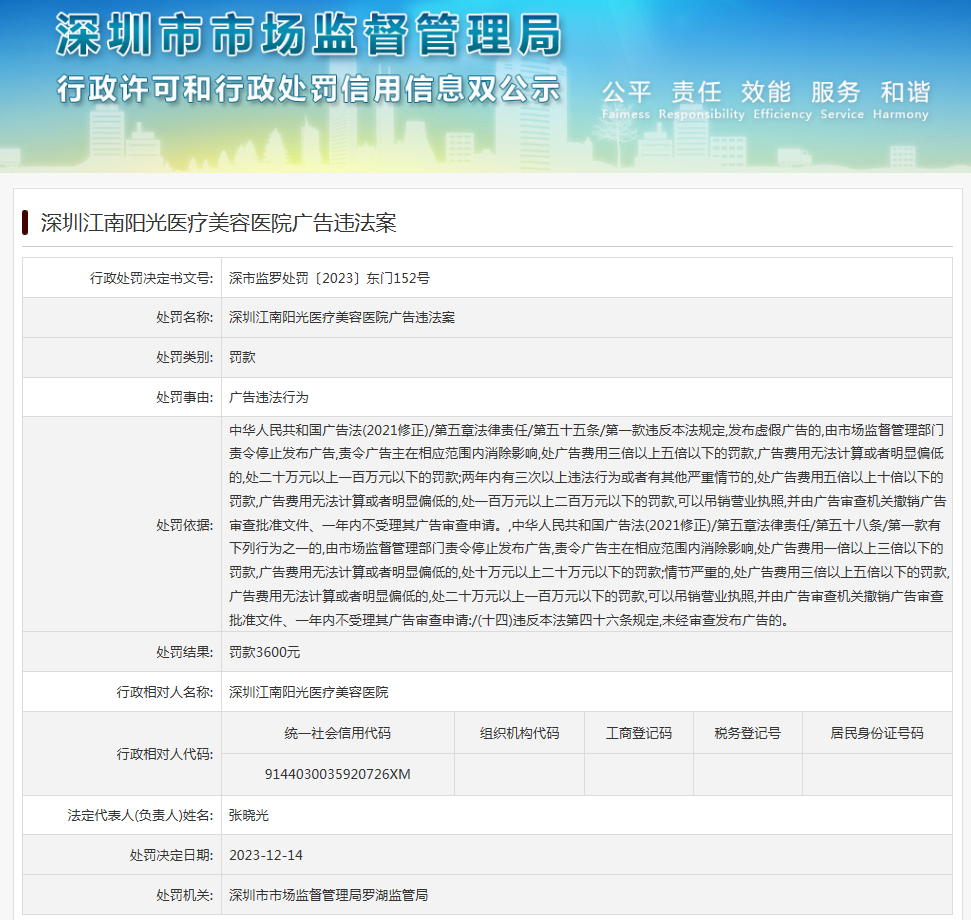971x920 pixels.
Task: Click the 广告违法行为 reason value
Action: click(269, 397)
